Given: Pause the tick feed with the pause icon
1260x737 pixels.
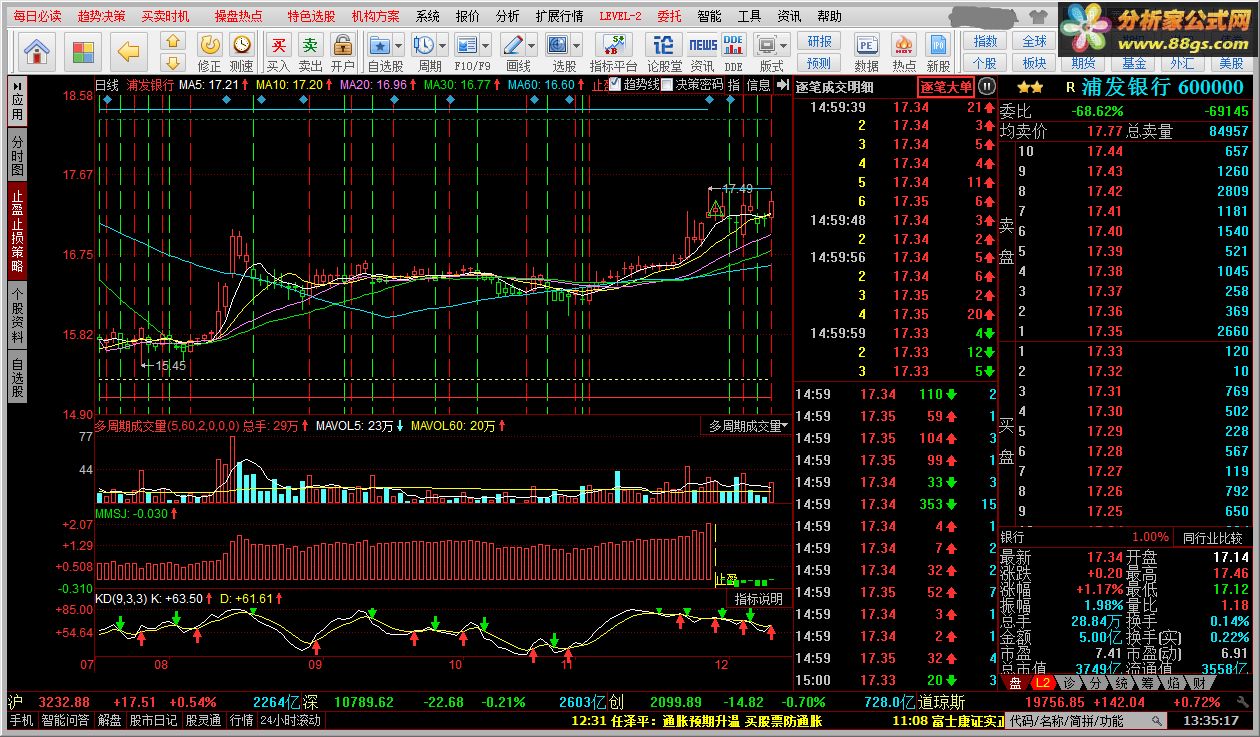Looking at the screenshot, I should click(x=987, y=87).
